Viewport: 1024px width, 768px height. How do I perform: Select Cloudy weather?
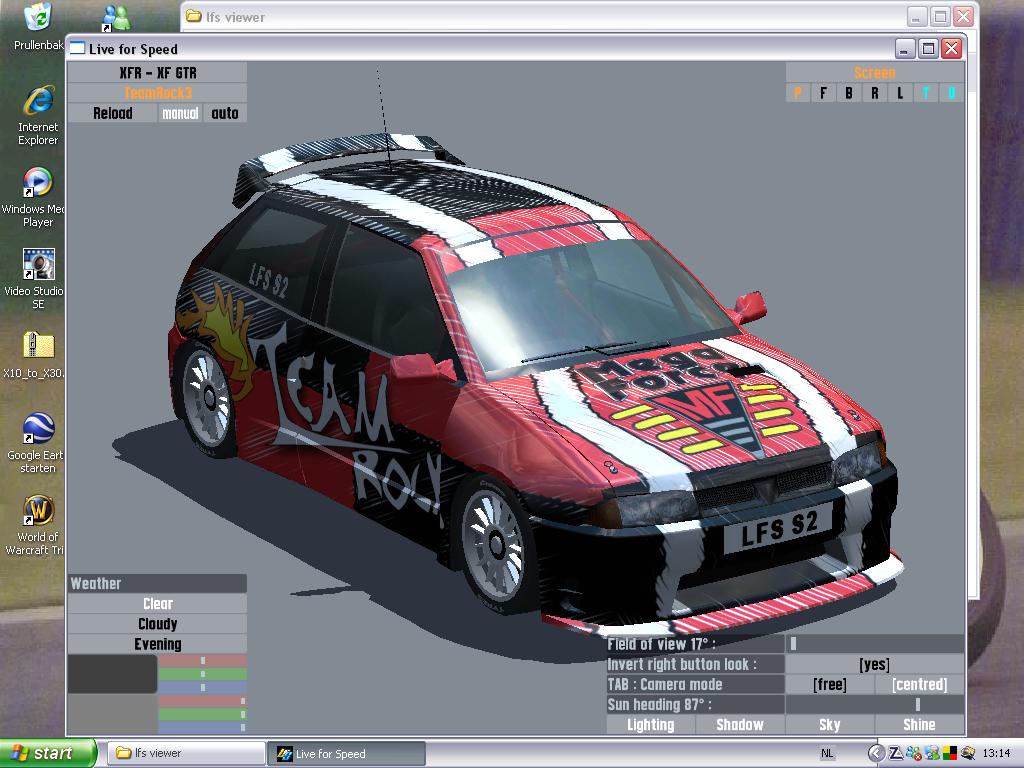pos(157,624)
